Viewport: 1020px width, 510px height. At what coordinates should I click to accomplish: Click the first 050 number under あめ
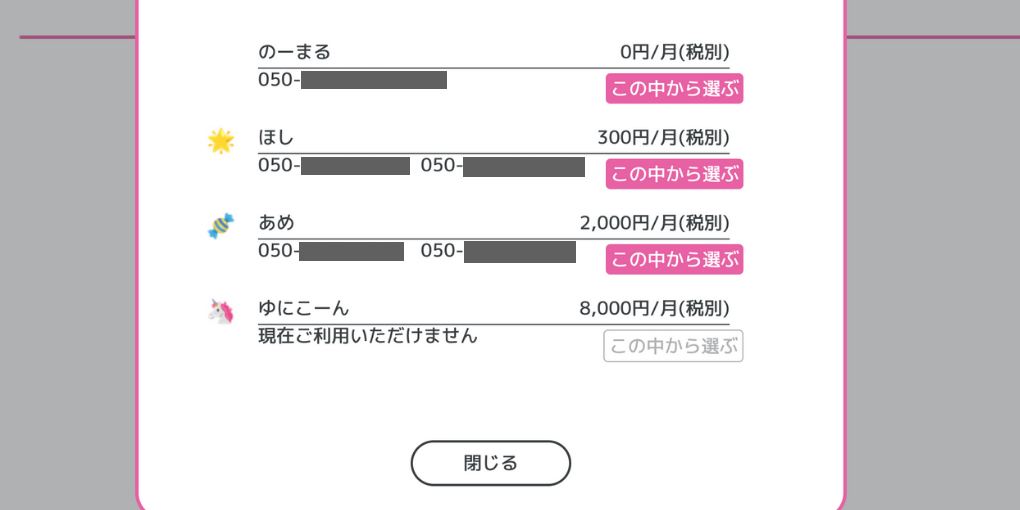pyautogui.click(x=331, y=251)
